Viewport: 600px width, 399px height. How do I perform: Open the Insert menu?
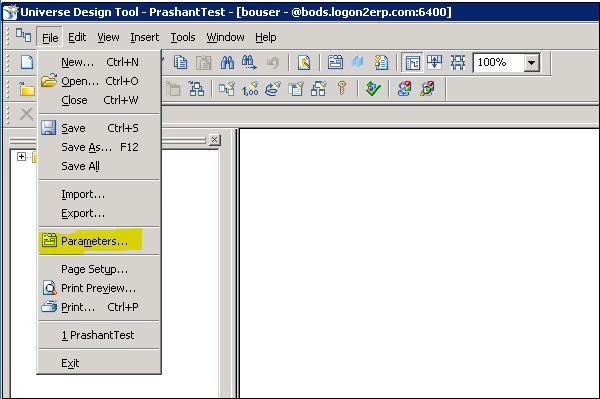[x=145, y=37]
